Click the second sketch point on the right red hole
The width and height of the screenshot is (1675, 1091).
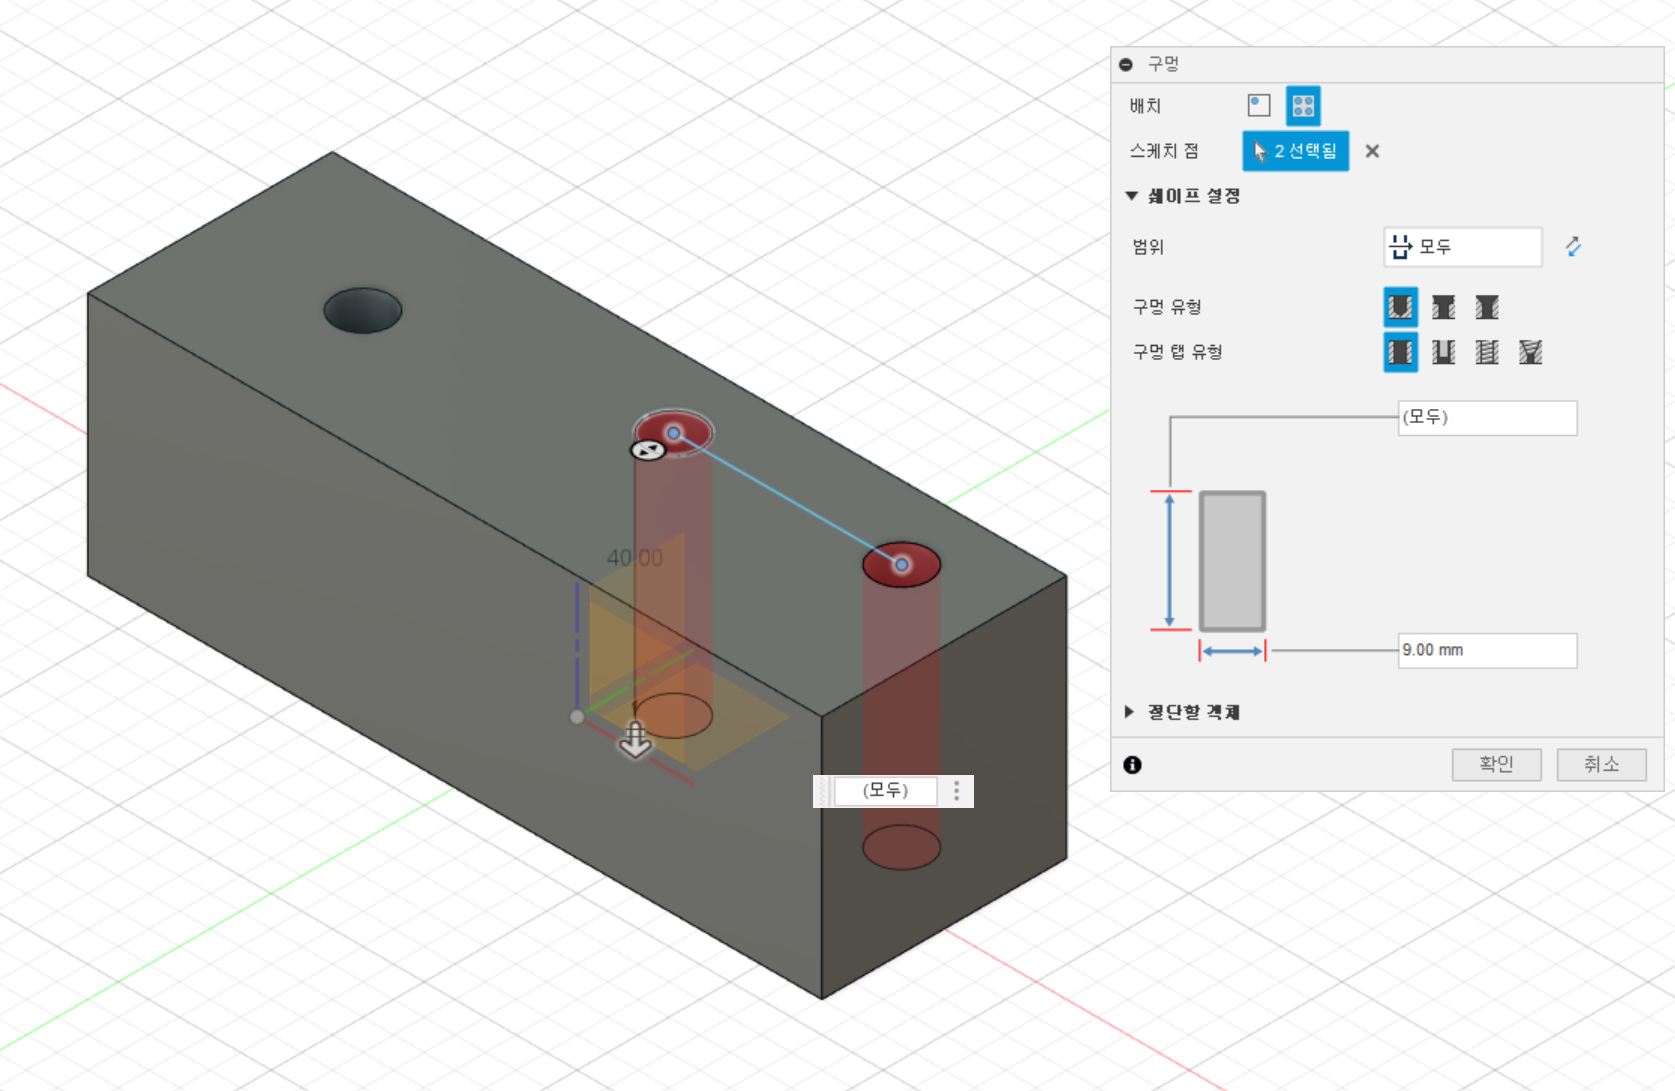[902, 565]
